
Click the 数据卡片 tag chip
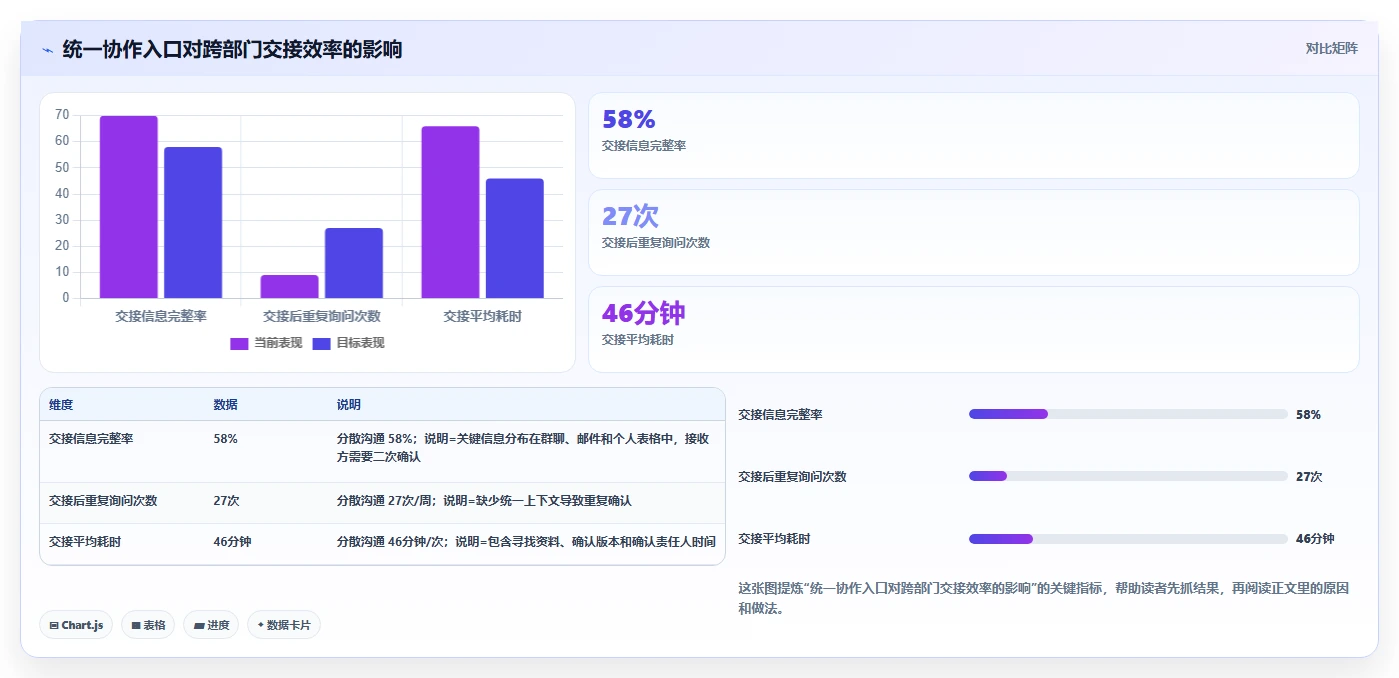click(284, 625)
